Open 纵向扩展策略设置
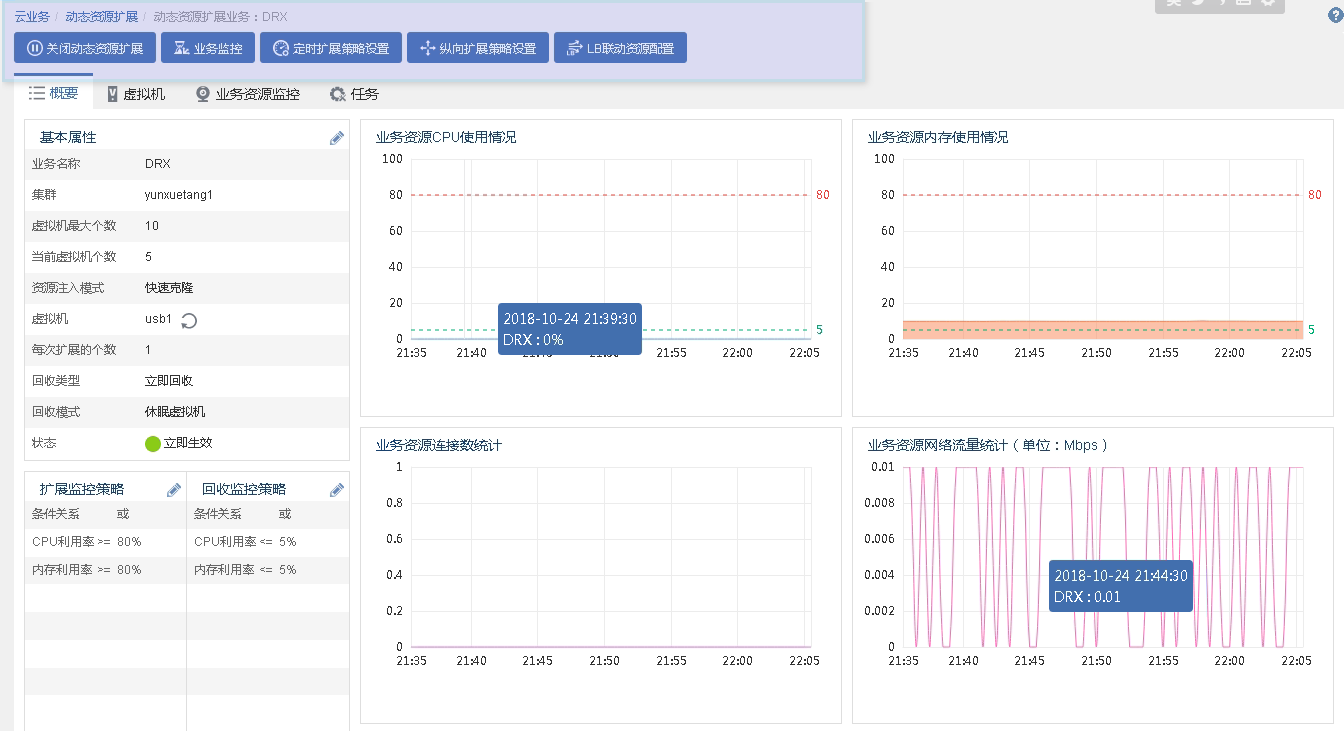1344x731 pixels. tap(478, 48)
